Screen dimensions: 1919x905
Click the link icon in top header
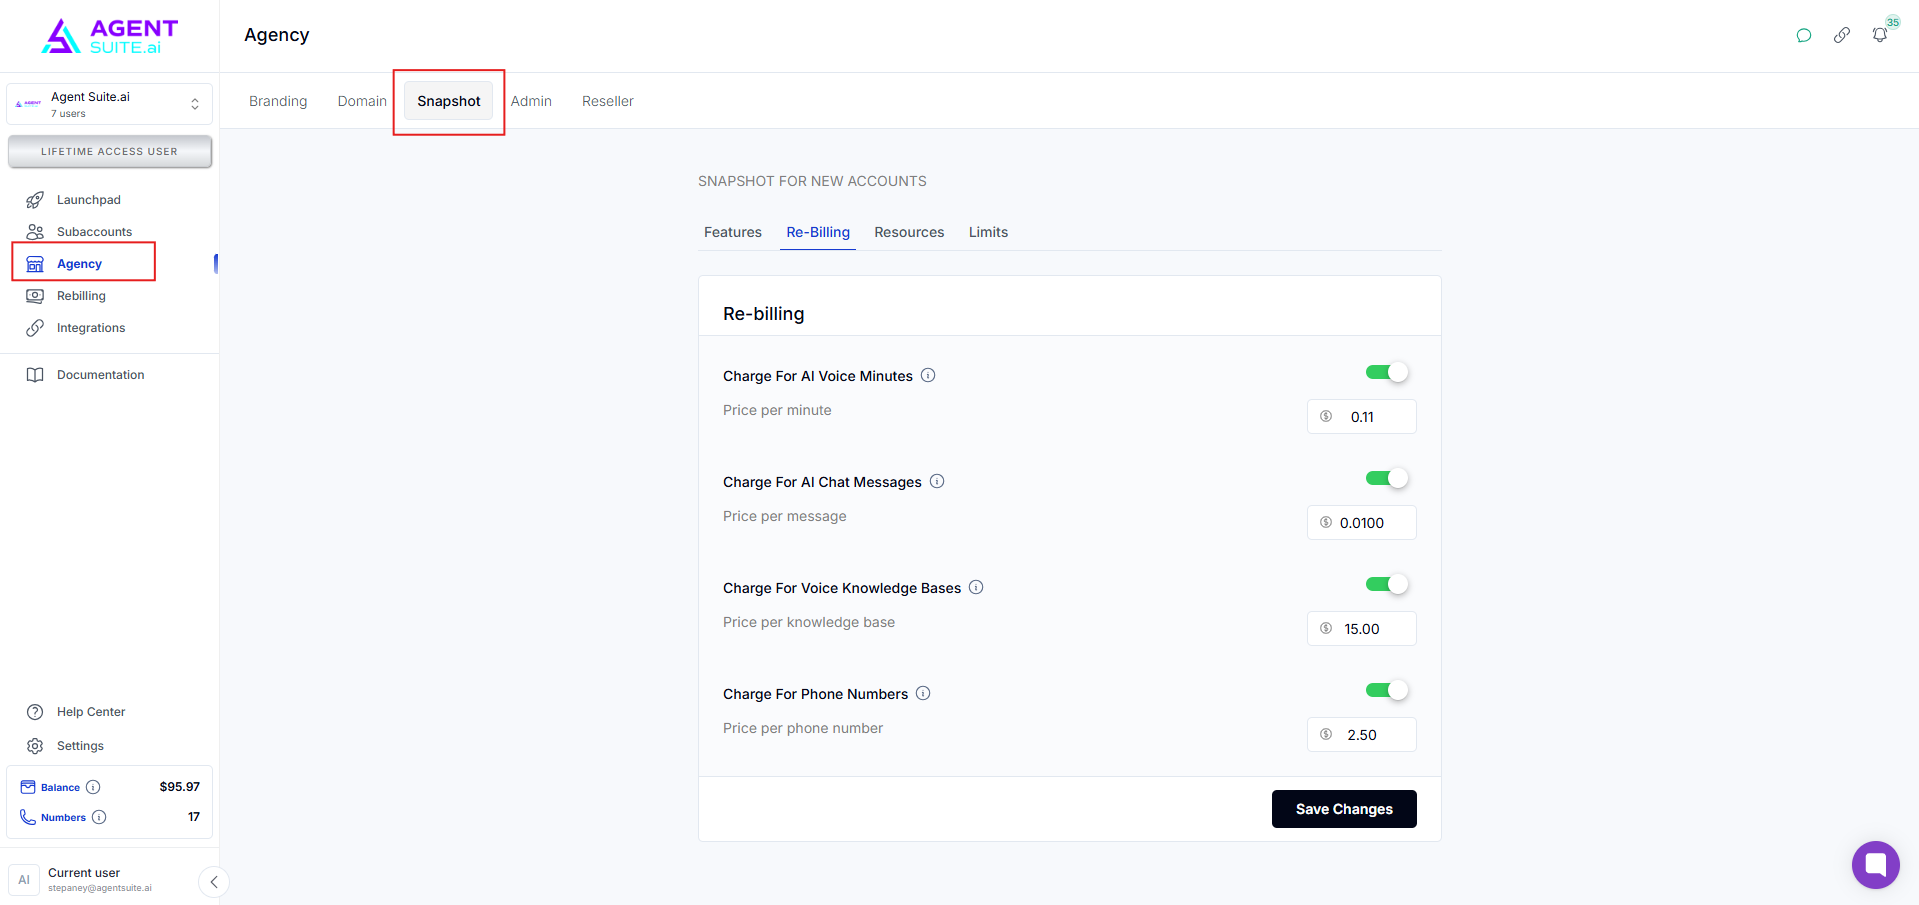point(1842,35)
